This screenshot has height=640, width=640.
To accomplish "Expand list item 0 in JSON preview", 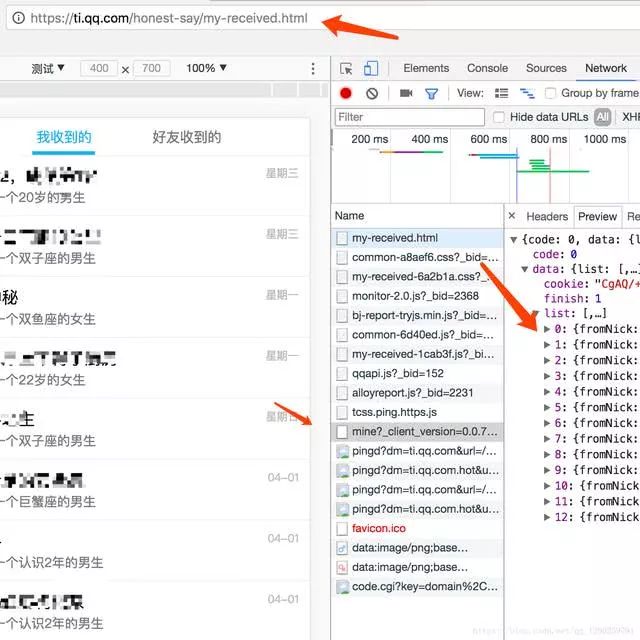I will click(x=547, y=330).
